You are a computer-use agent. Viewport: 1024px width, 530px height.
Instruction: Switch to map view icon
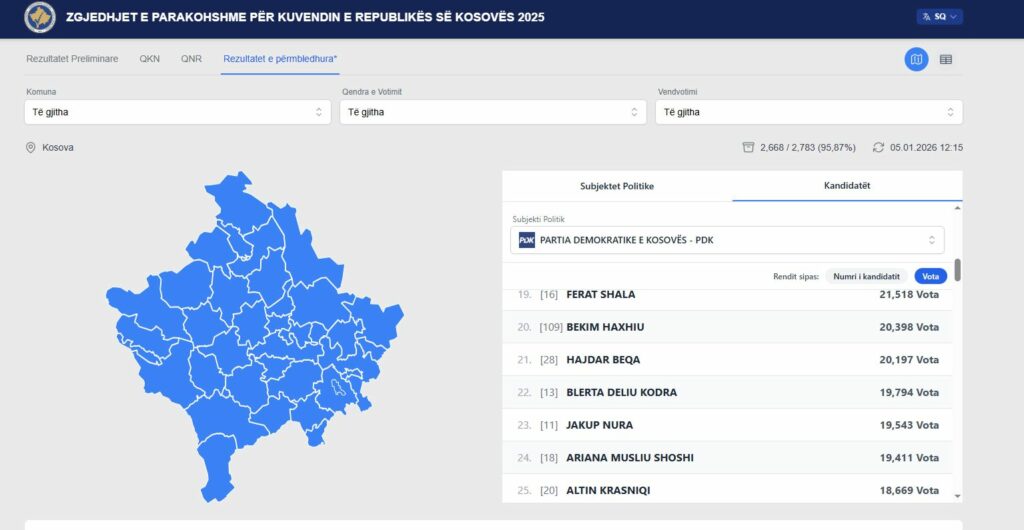[916, 59]
